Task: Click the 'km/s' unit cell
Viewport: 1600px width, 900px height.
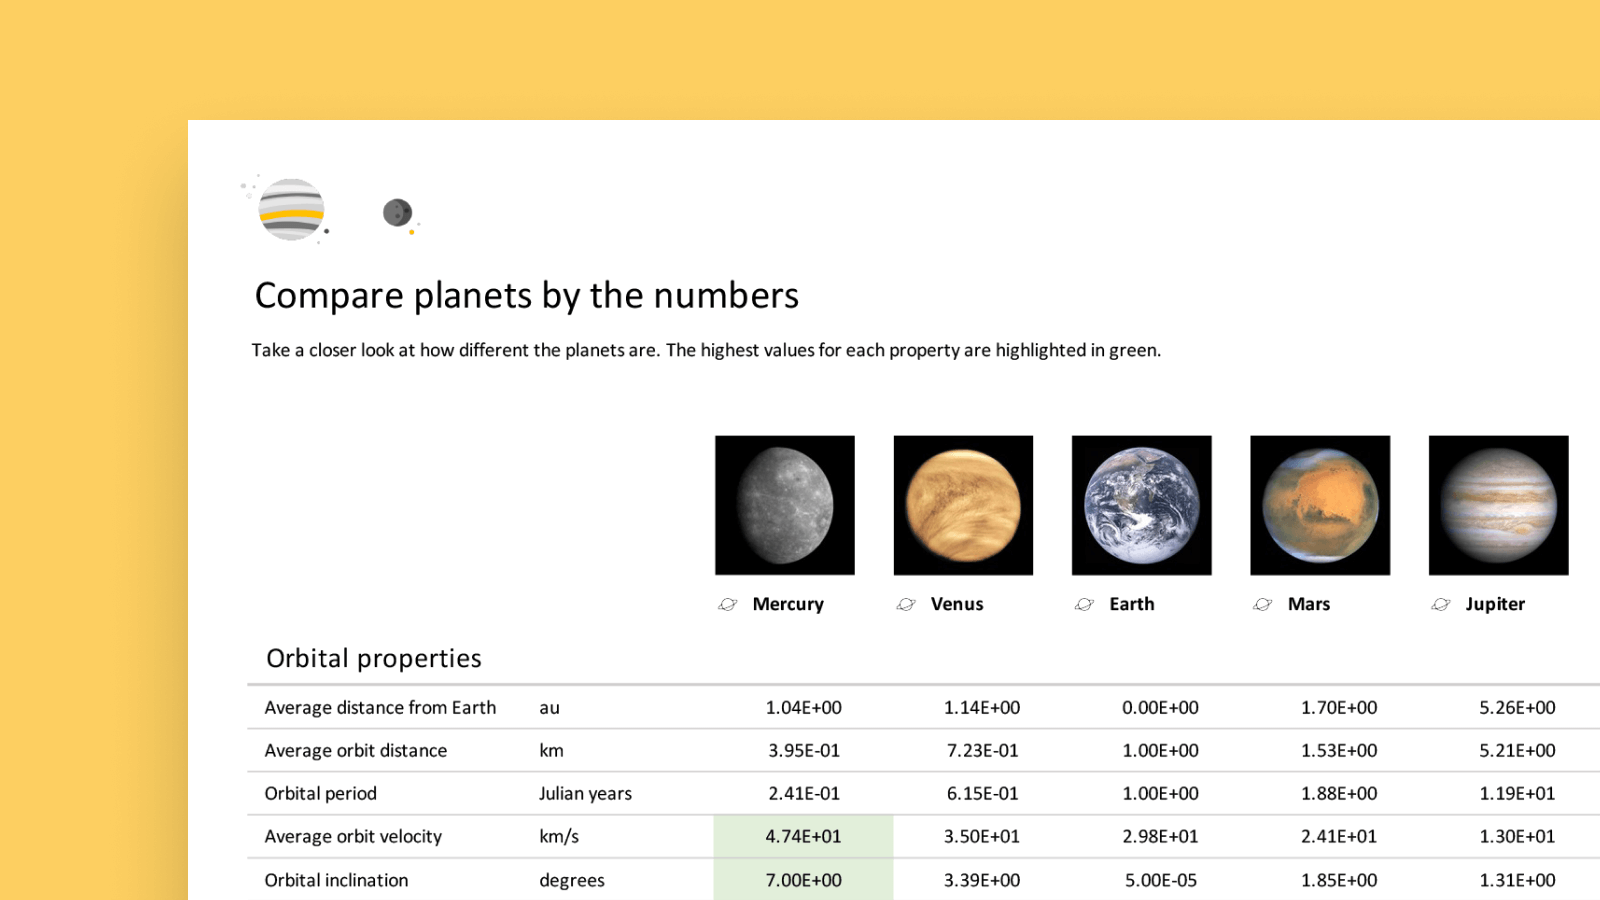Action: [559, 836]
